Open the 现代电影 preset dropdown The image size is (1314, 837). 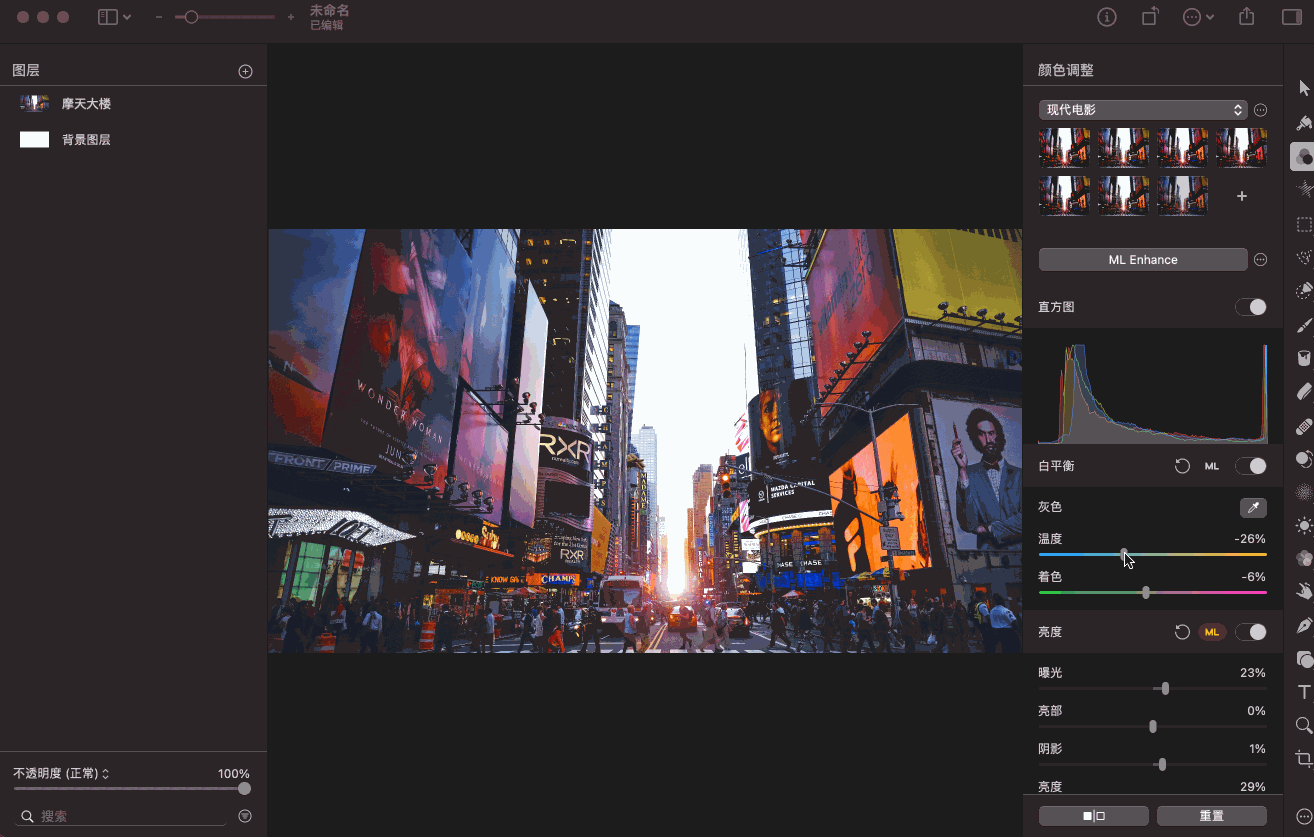point(1143,110)
